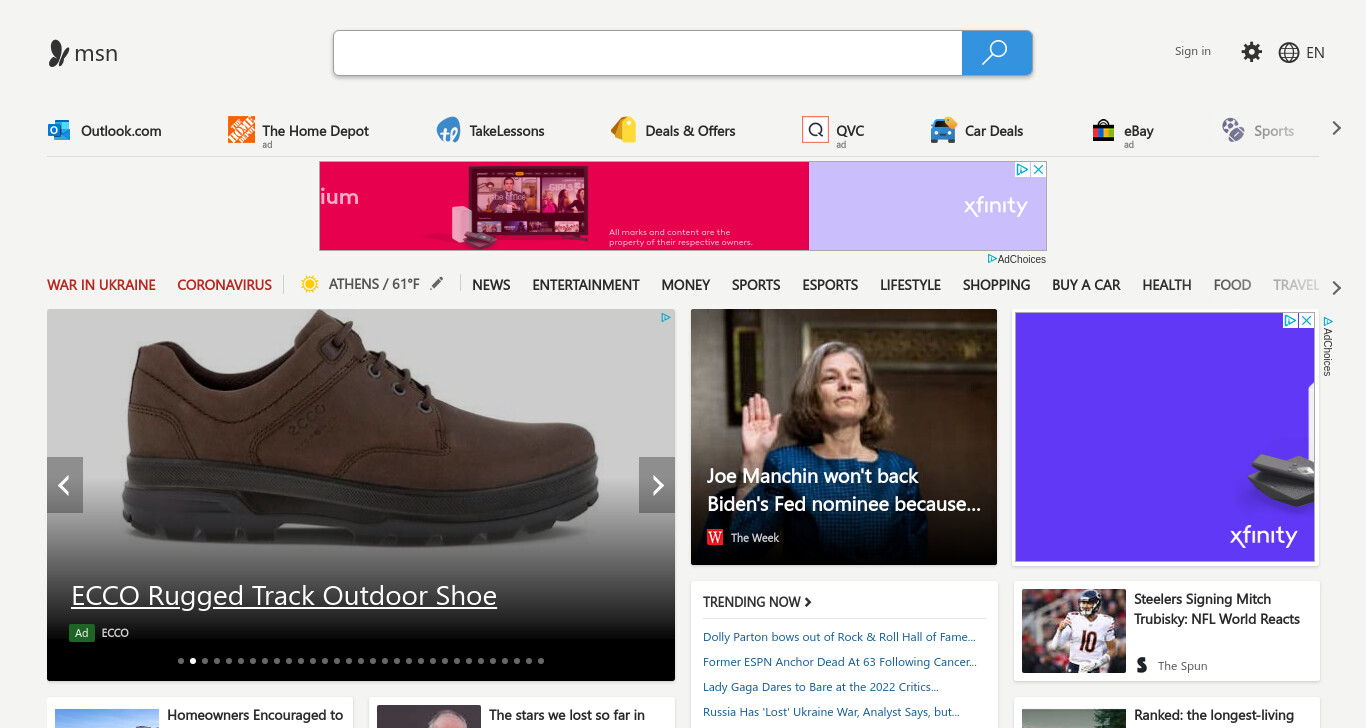Viewport: 1366px width, 728px height.
Task: Click the Car Deals car icon
Action: click(943, 130)
